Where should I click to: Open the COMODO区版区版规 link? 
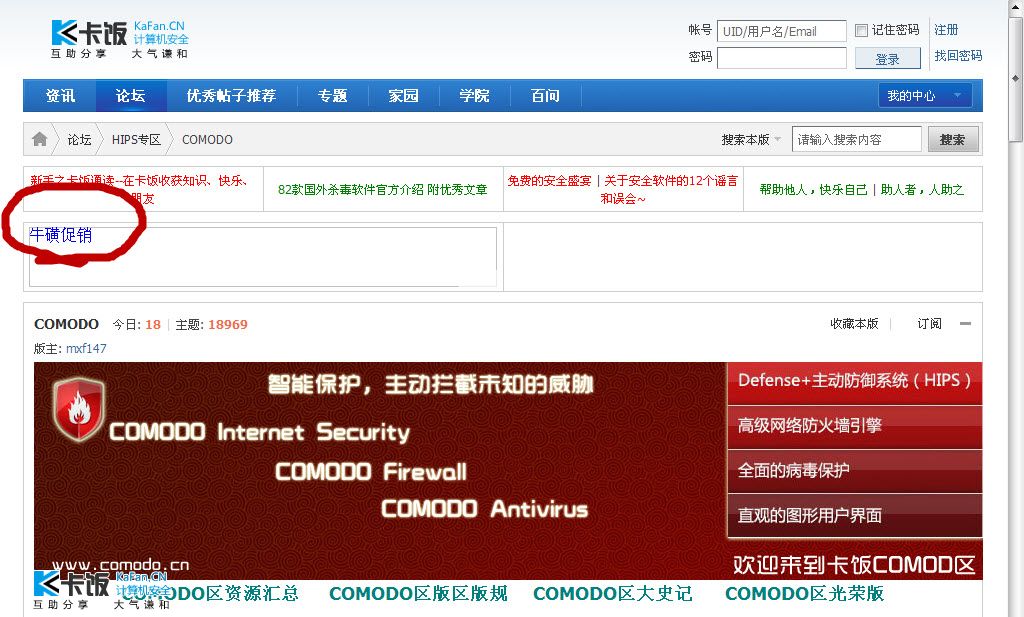pyautogui.click(x=418, y=593)
